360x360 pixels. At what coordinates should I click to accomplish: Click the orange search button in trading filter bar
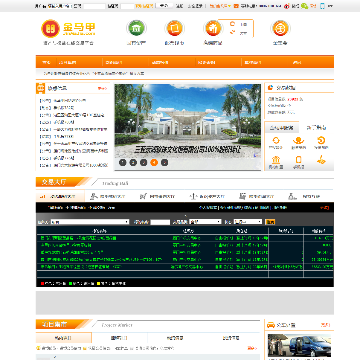(x=270, y=222)
